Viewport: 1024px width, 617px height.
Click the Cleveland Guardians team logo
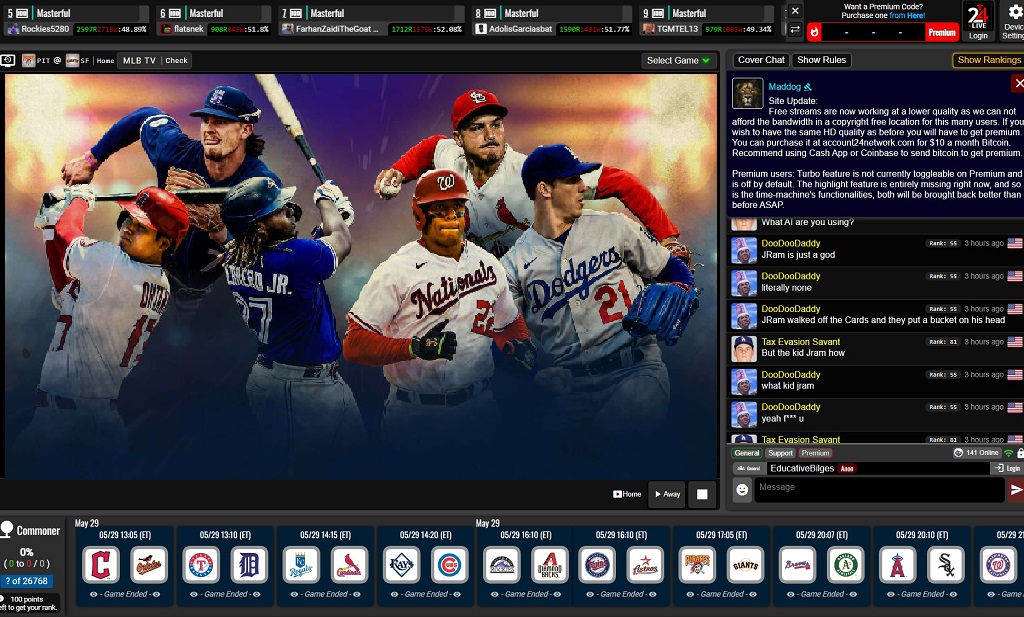tap(101, 565)
